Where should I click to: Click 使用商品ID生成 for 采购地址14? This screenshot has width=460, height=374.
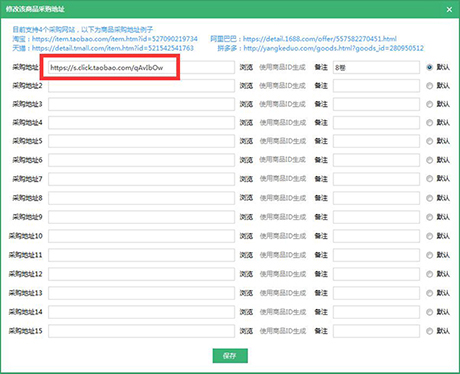point(282,312)
